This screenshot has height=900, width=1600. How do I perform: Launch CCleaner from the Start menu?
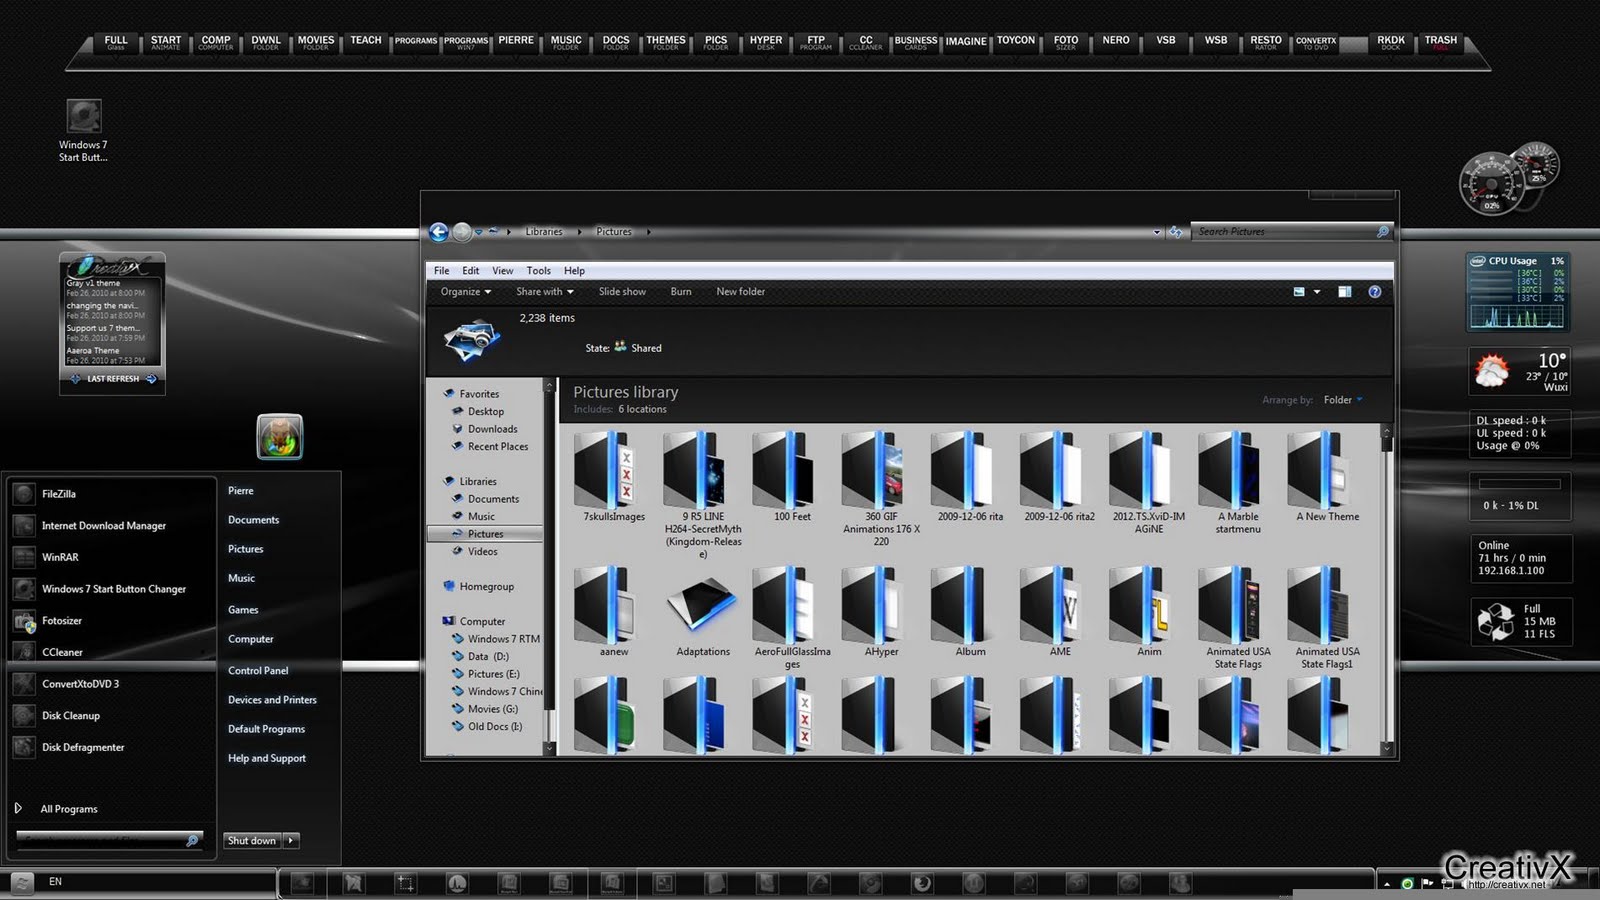pyautogui.click(x=62, y=652)
